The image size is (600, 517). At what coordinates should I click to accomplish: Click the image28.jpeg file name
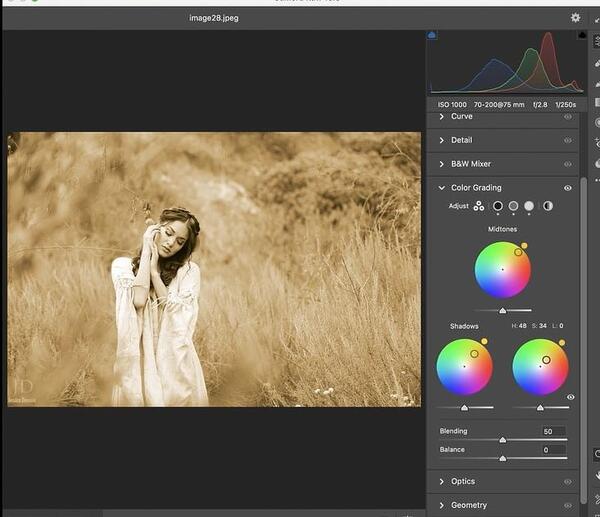tap(214, 18)
